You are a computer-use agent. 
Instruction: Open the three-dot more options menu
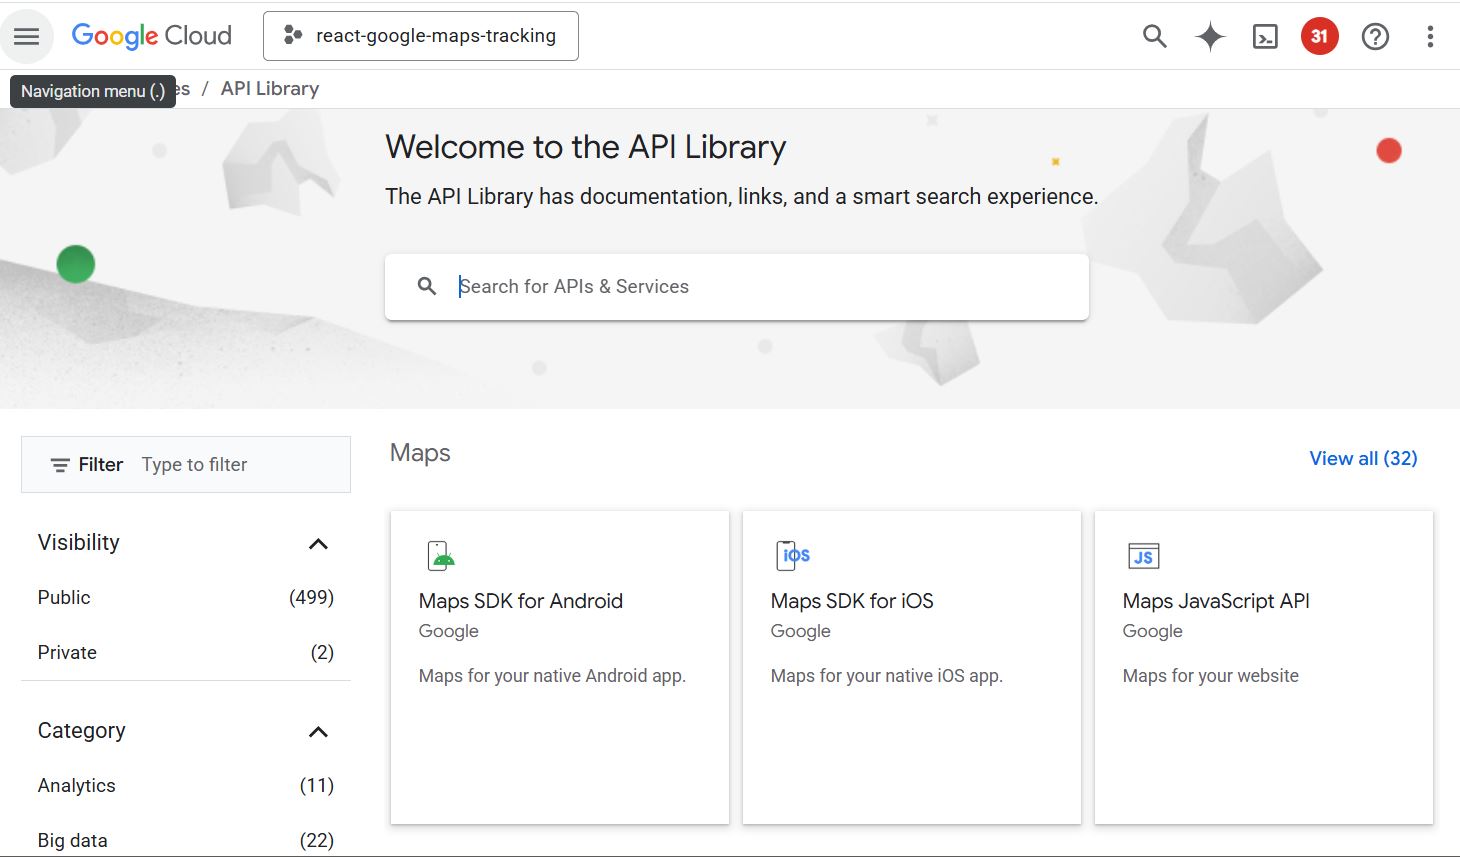(1430, 37)
